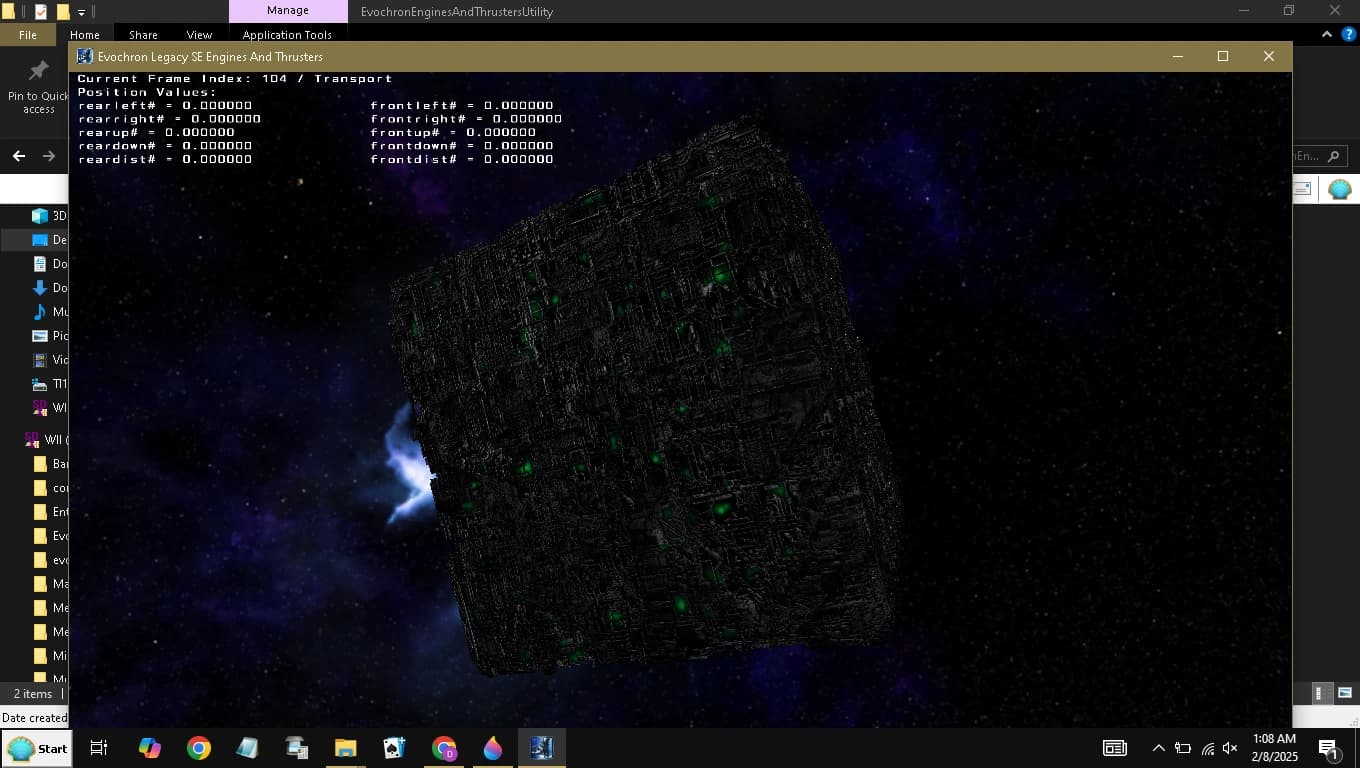Image resolution: width=1360 pixels, height=768 pixels.
Task: Open Customize Quick Access Toolbar dropdown
Action: 81,12
